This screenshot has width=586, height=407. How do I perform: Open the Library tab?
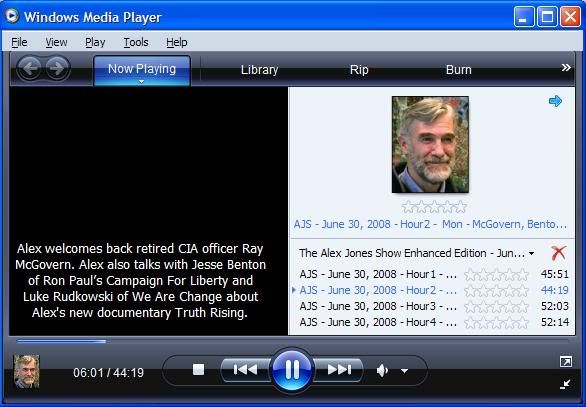click(x=259, y=70)
